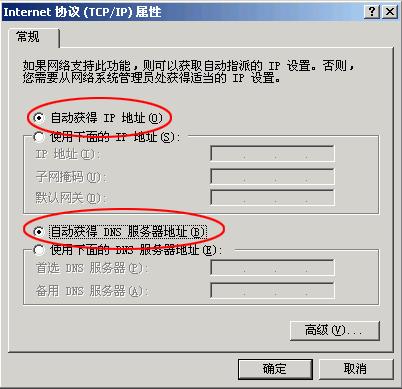402x389 pixels.
Task: Click last octet of 子网掩码 field
Action: [320, 176]
